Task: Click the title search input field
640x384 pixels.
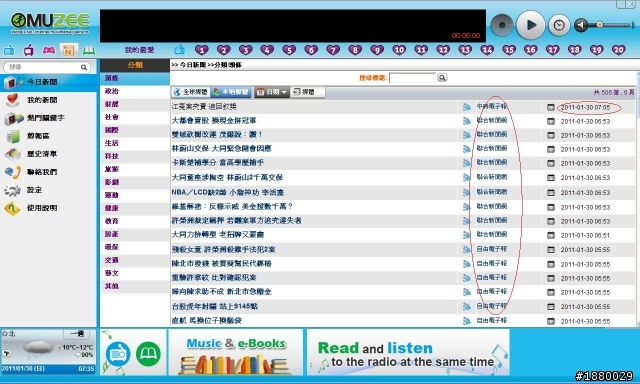Action: click(413, 78)
